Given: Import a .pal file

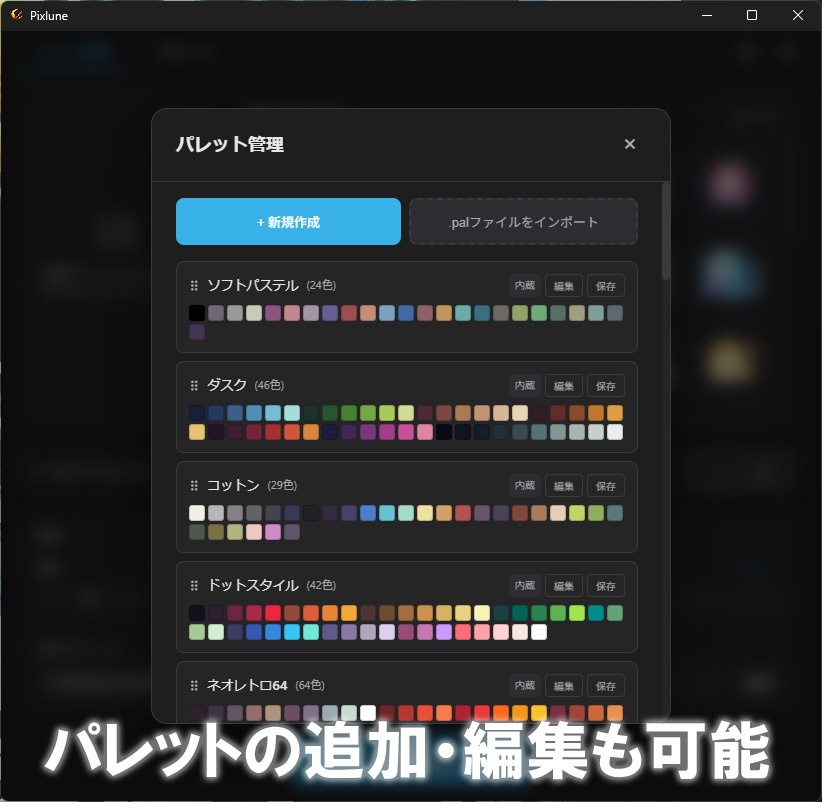Looking at the screenshot, I should (x=523, y=221).
